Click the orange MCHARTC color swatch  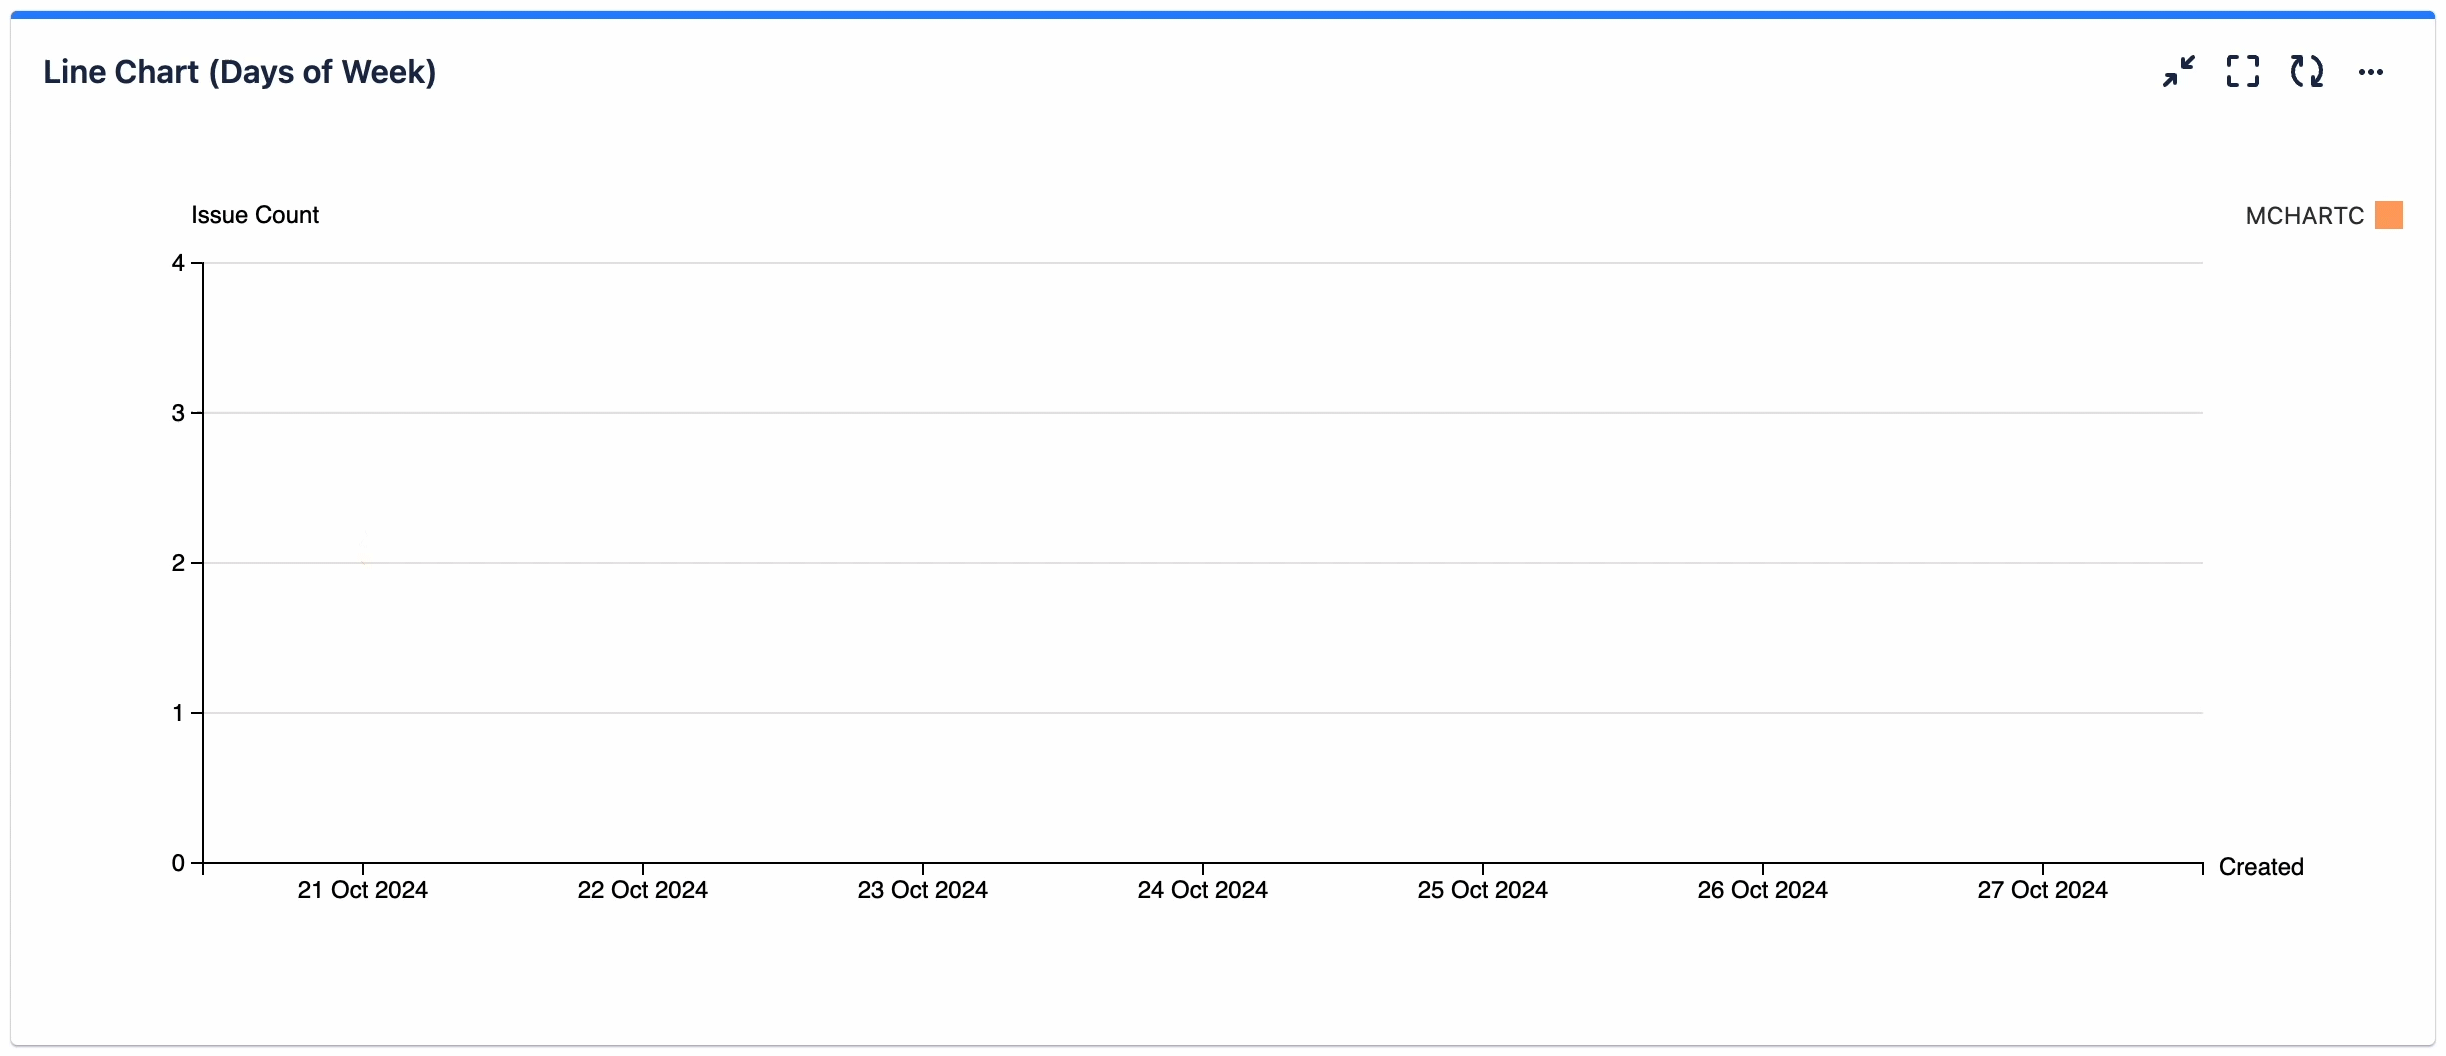point(2390,215)
